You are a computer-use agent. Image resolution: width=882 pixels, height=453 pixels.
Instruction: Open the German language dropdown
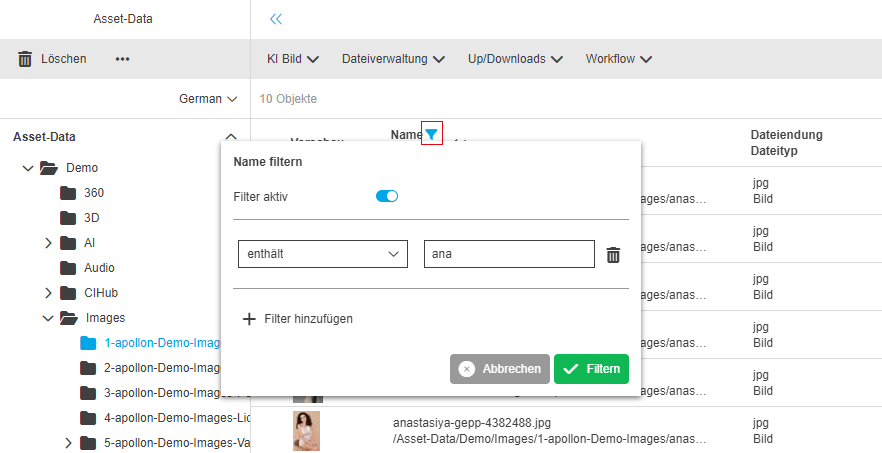208,99
